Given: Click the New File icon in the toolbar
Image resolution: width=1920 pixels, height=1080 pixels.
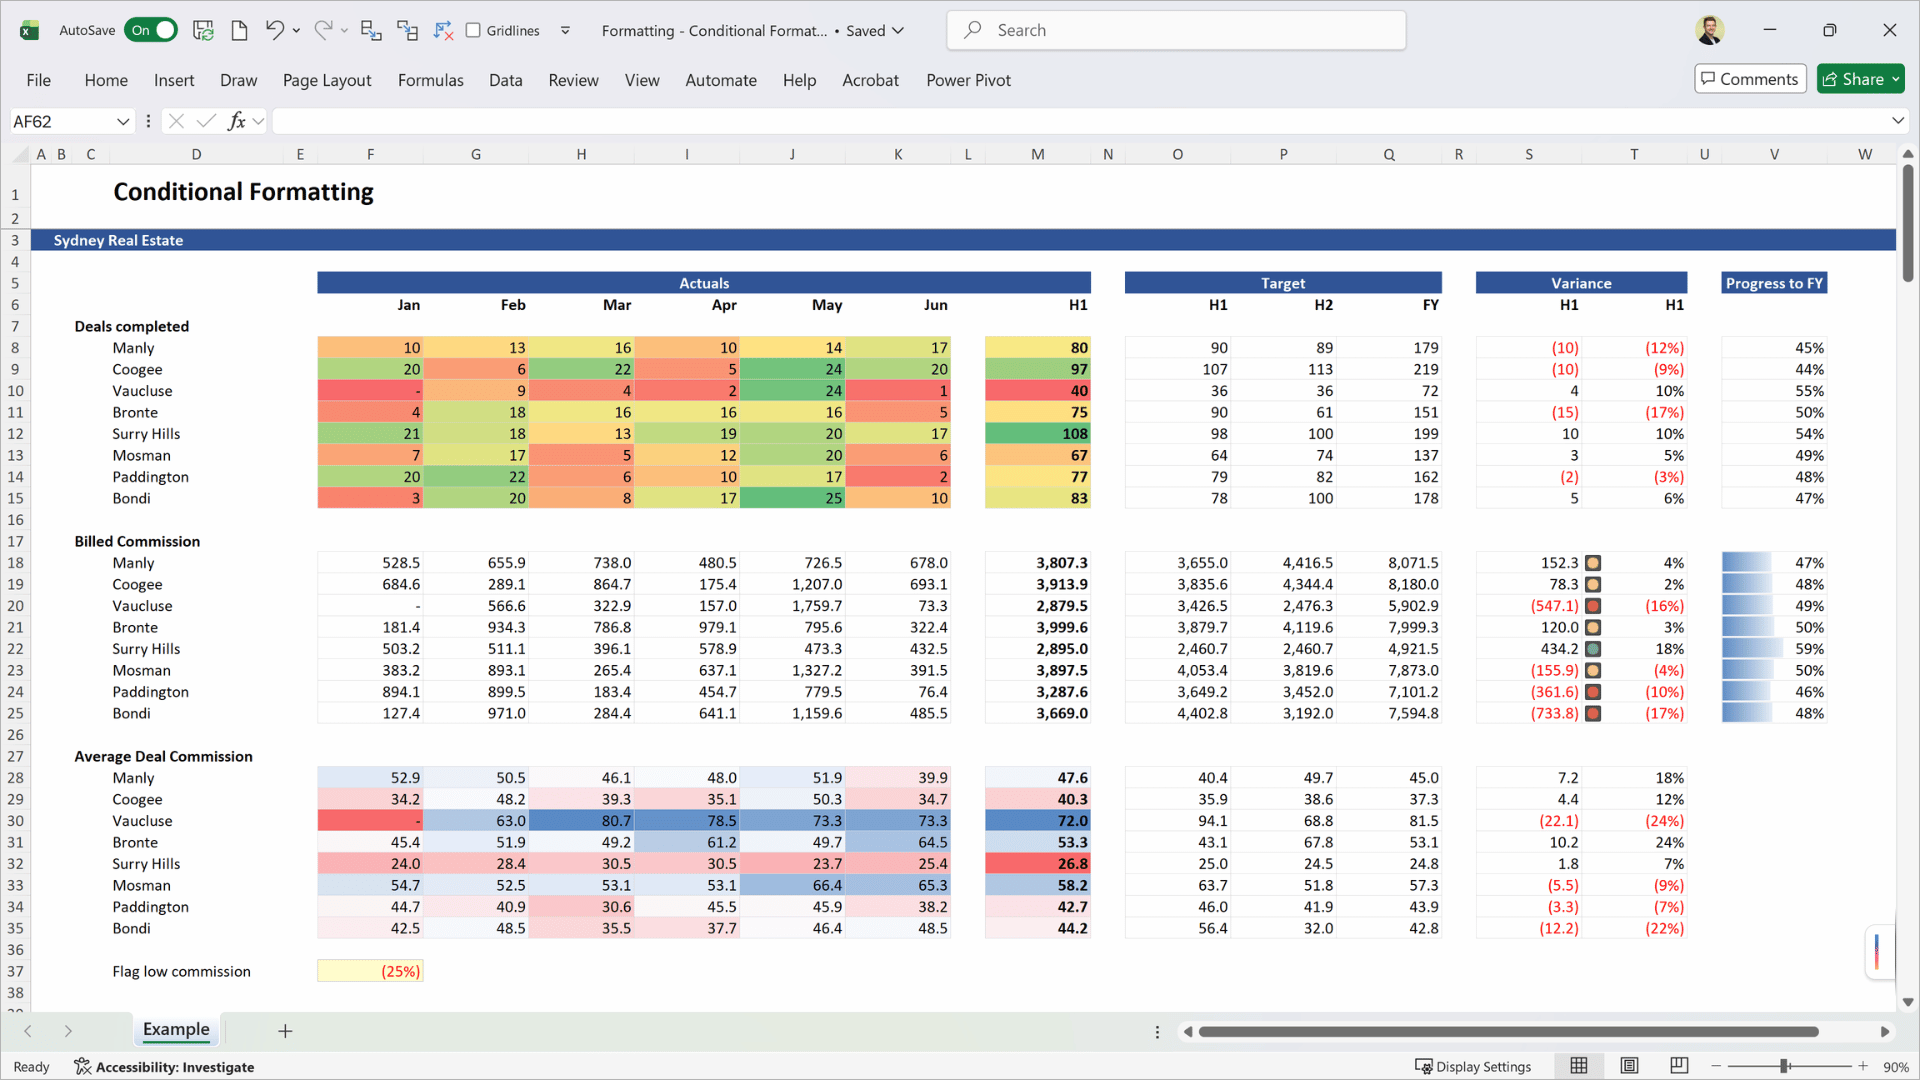Looking at the screenshot, I should pos(239,30).
